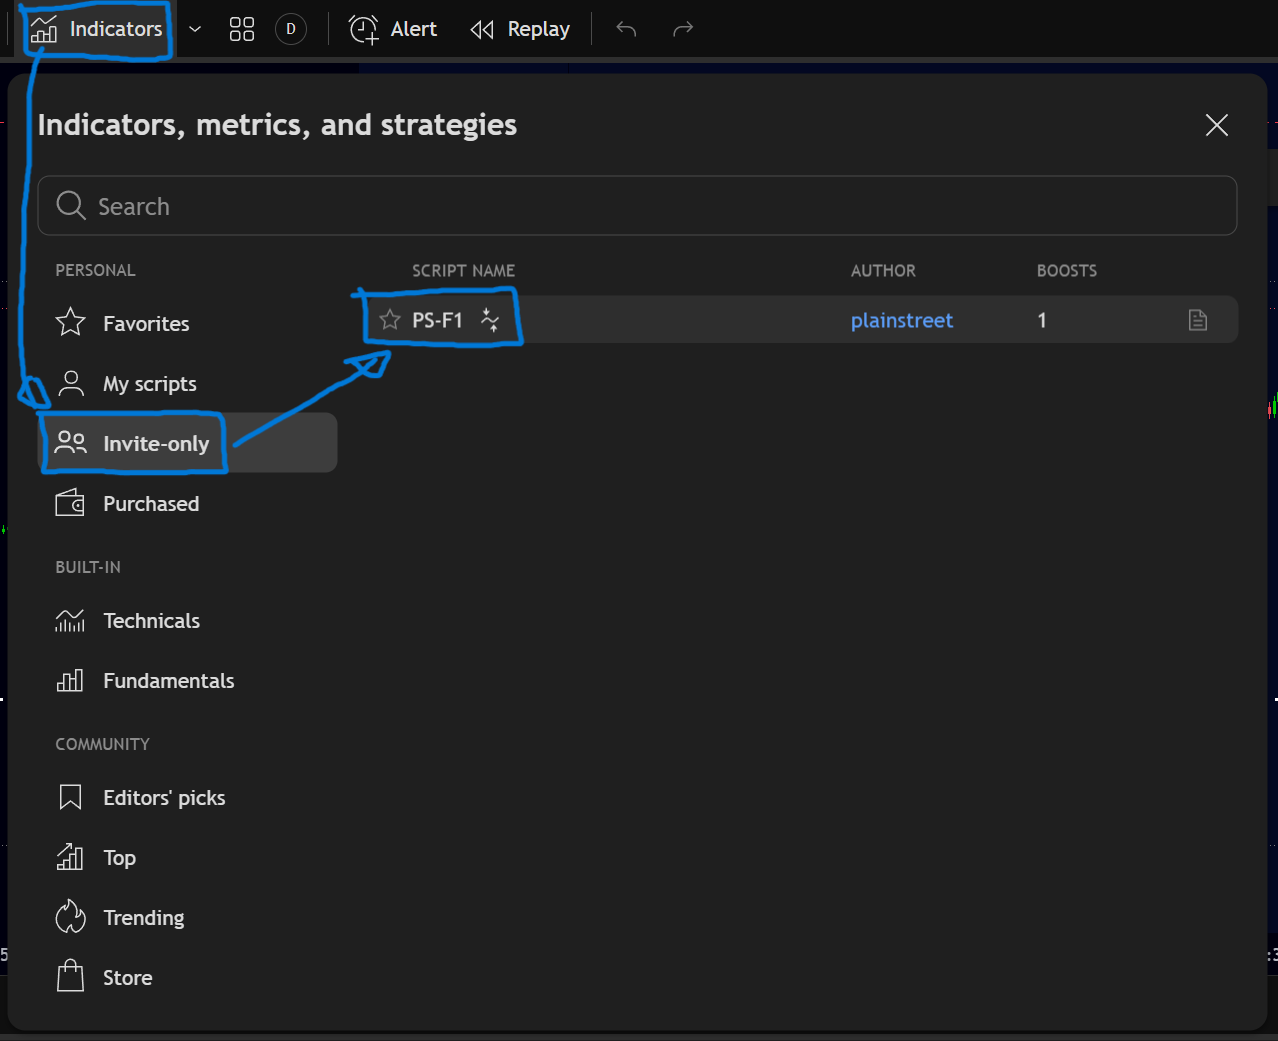Close the Indicators dialog
This screenshot has height=1041, width=1278.
(x=1217, y=125)
